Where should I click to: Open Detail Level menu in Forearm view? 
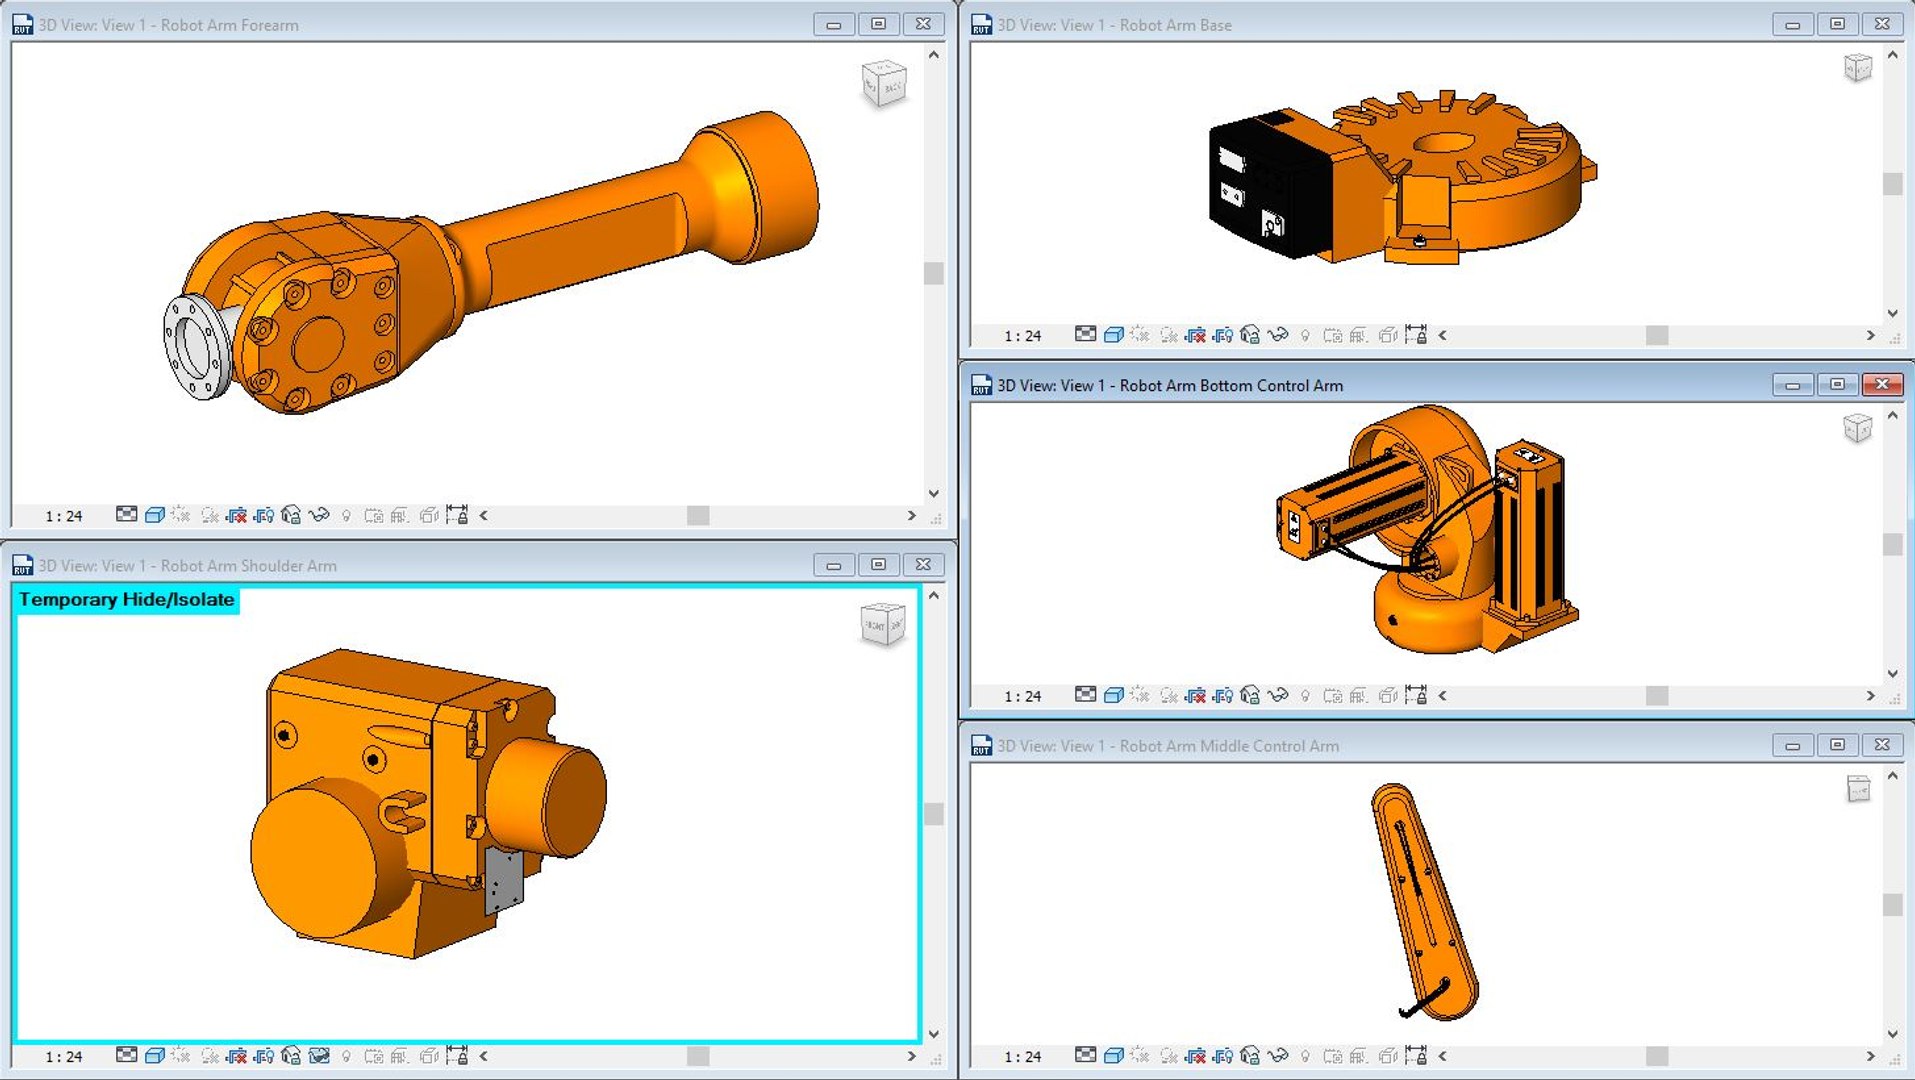(x=126, y=515)
